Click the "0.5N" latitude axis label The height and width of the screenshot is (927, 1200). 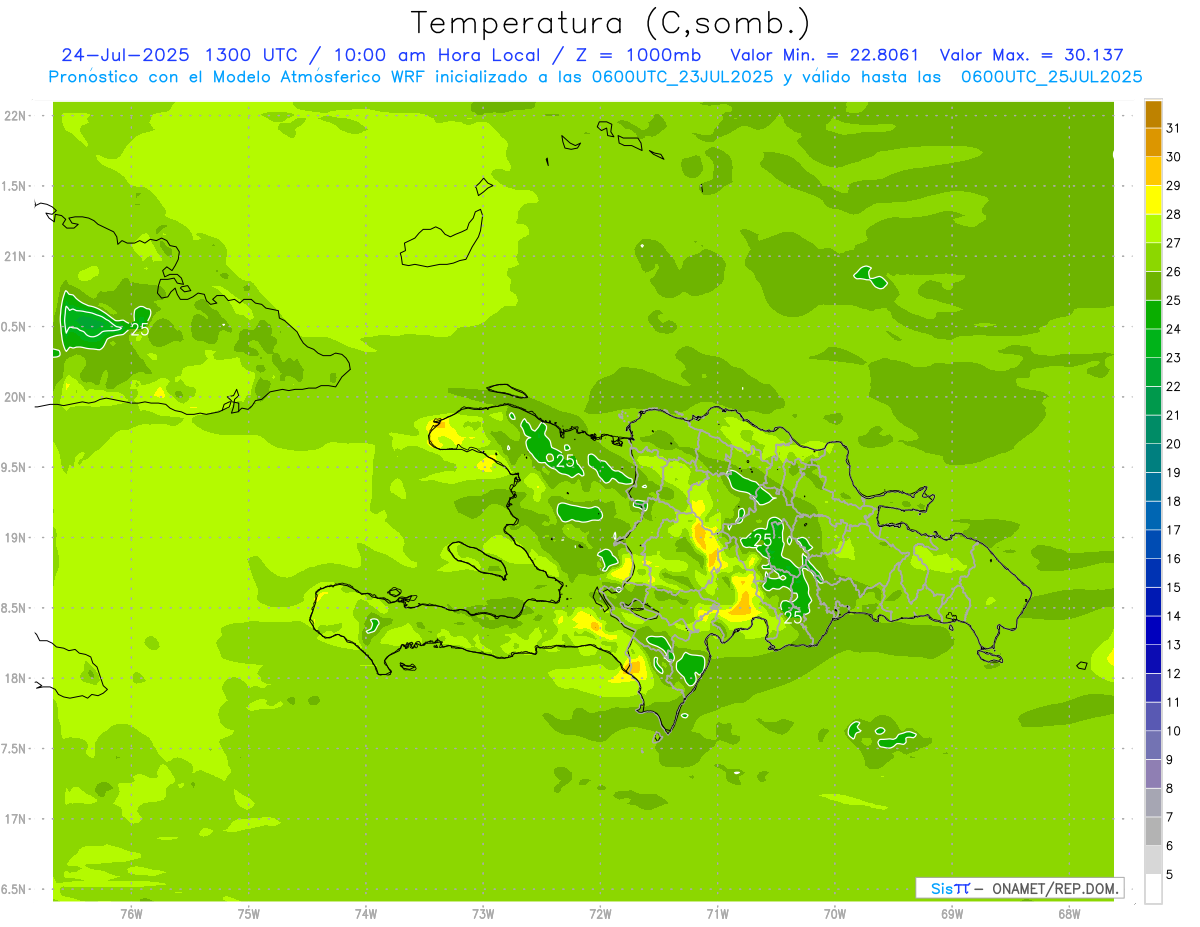pos(15,327)
